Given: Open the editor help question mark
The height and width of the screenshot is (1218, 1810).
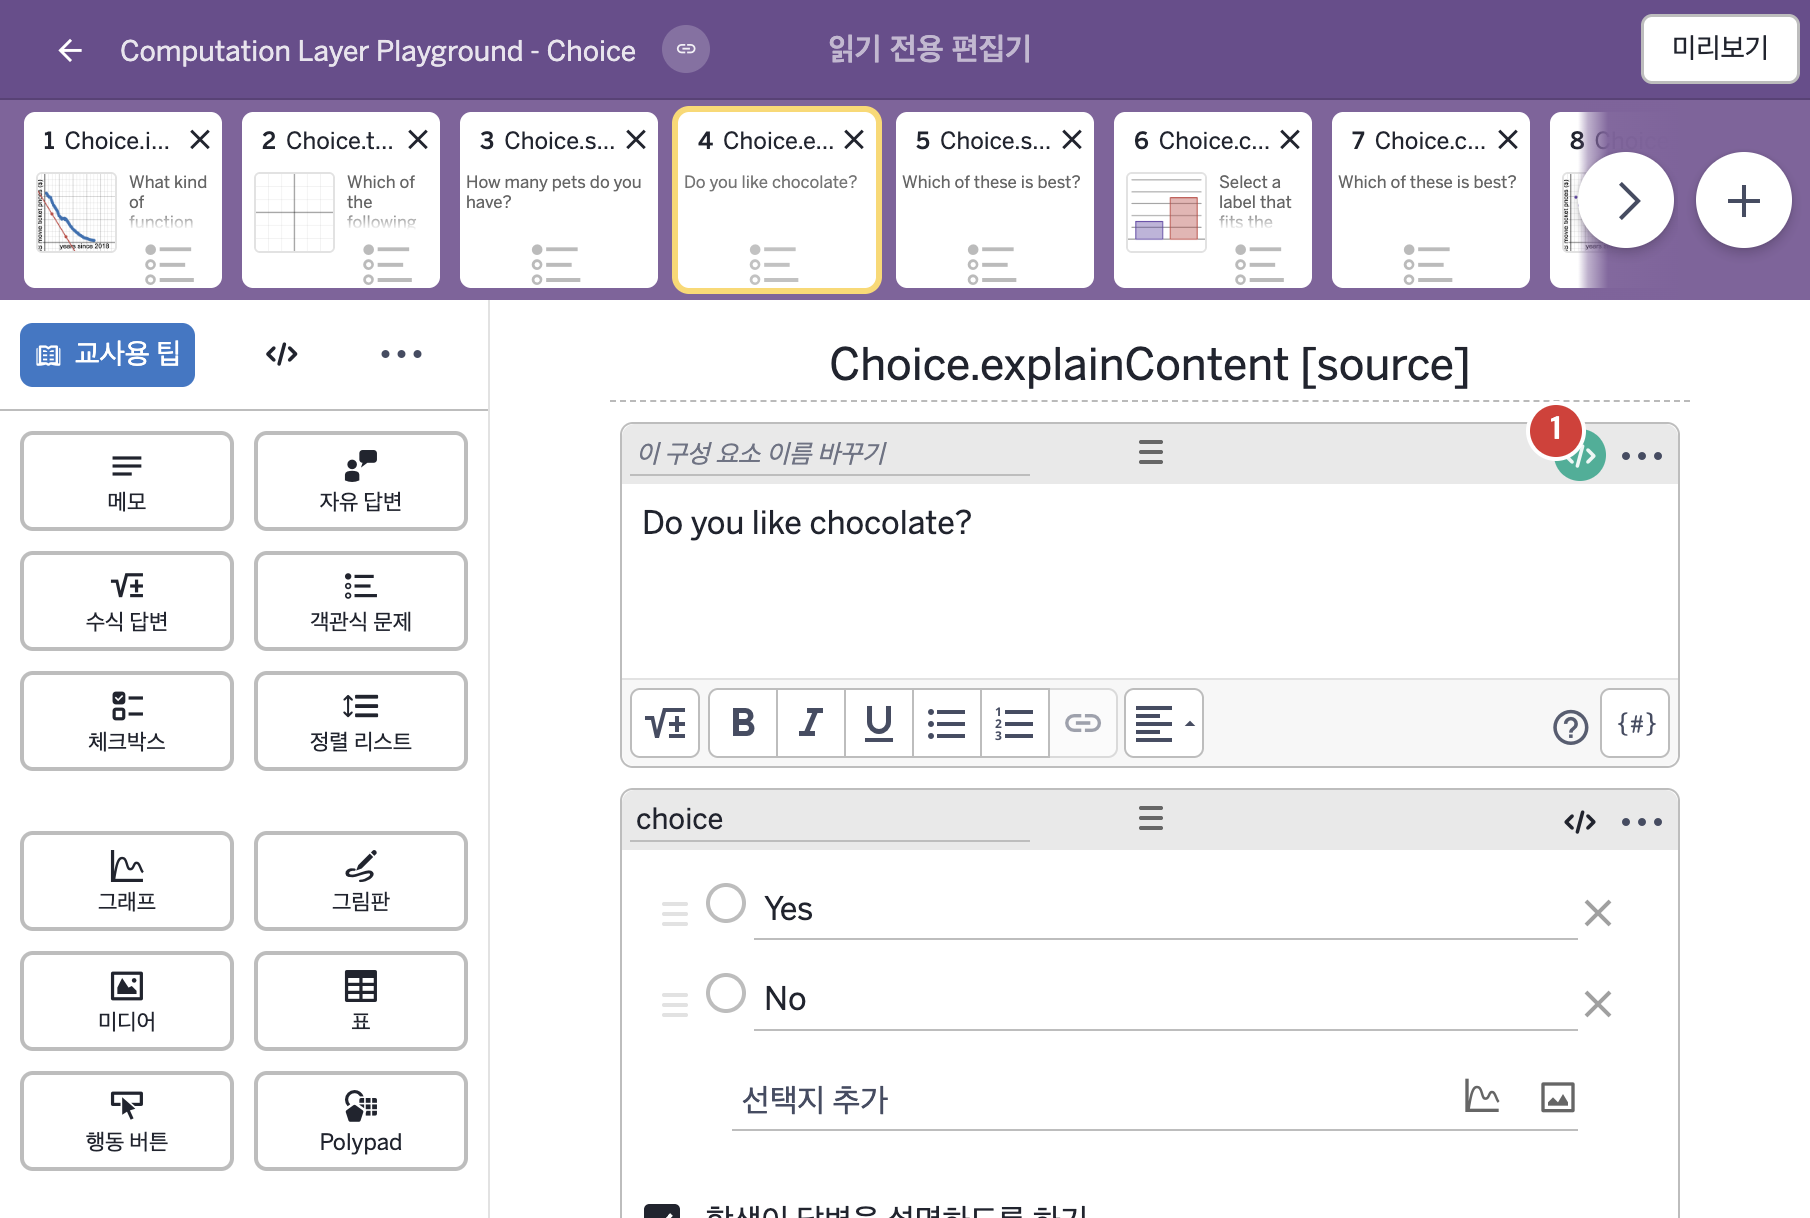Looking at the screenshot, I should coord(1570,727).
